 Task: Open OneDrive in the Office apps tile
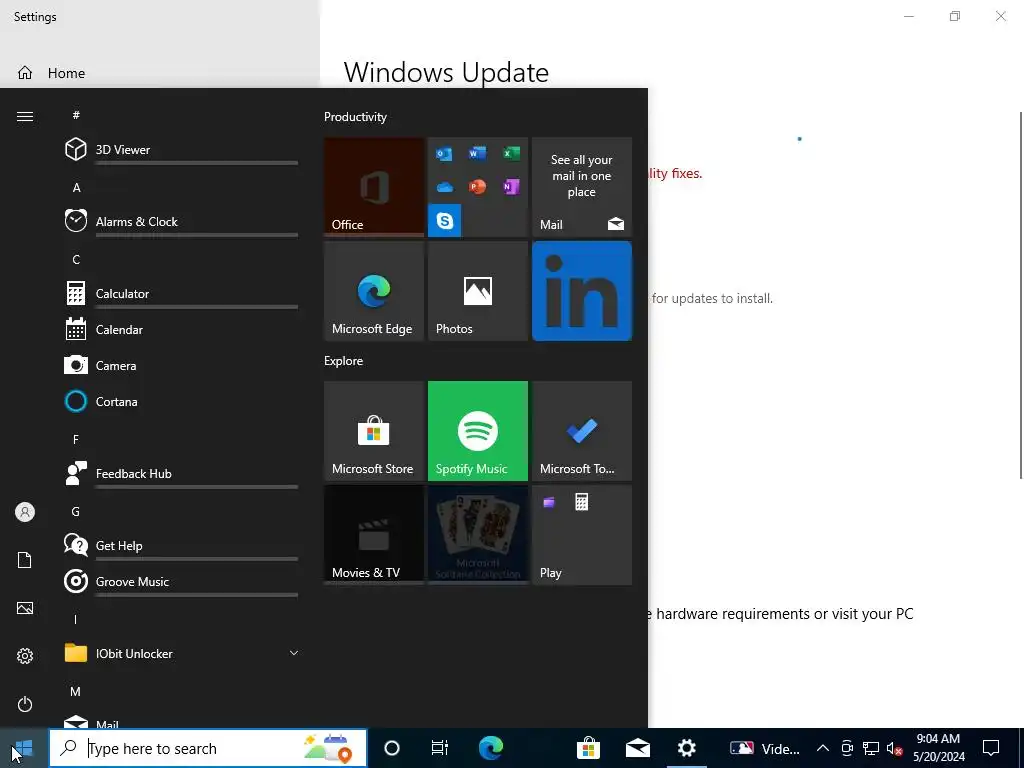445,187
